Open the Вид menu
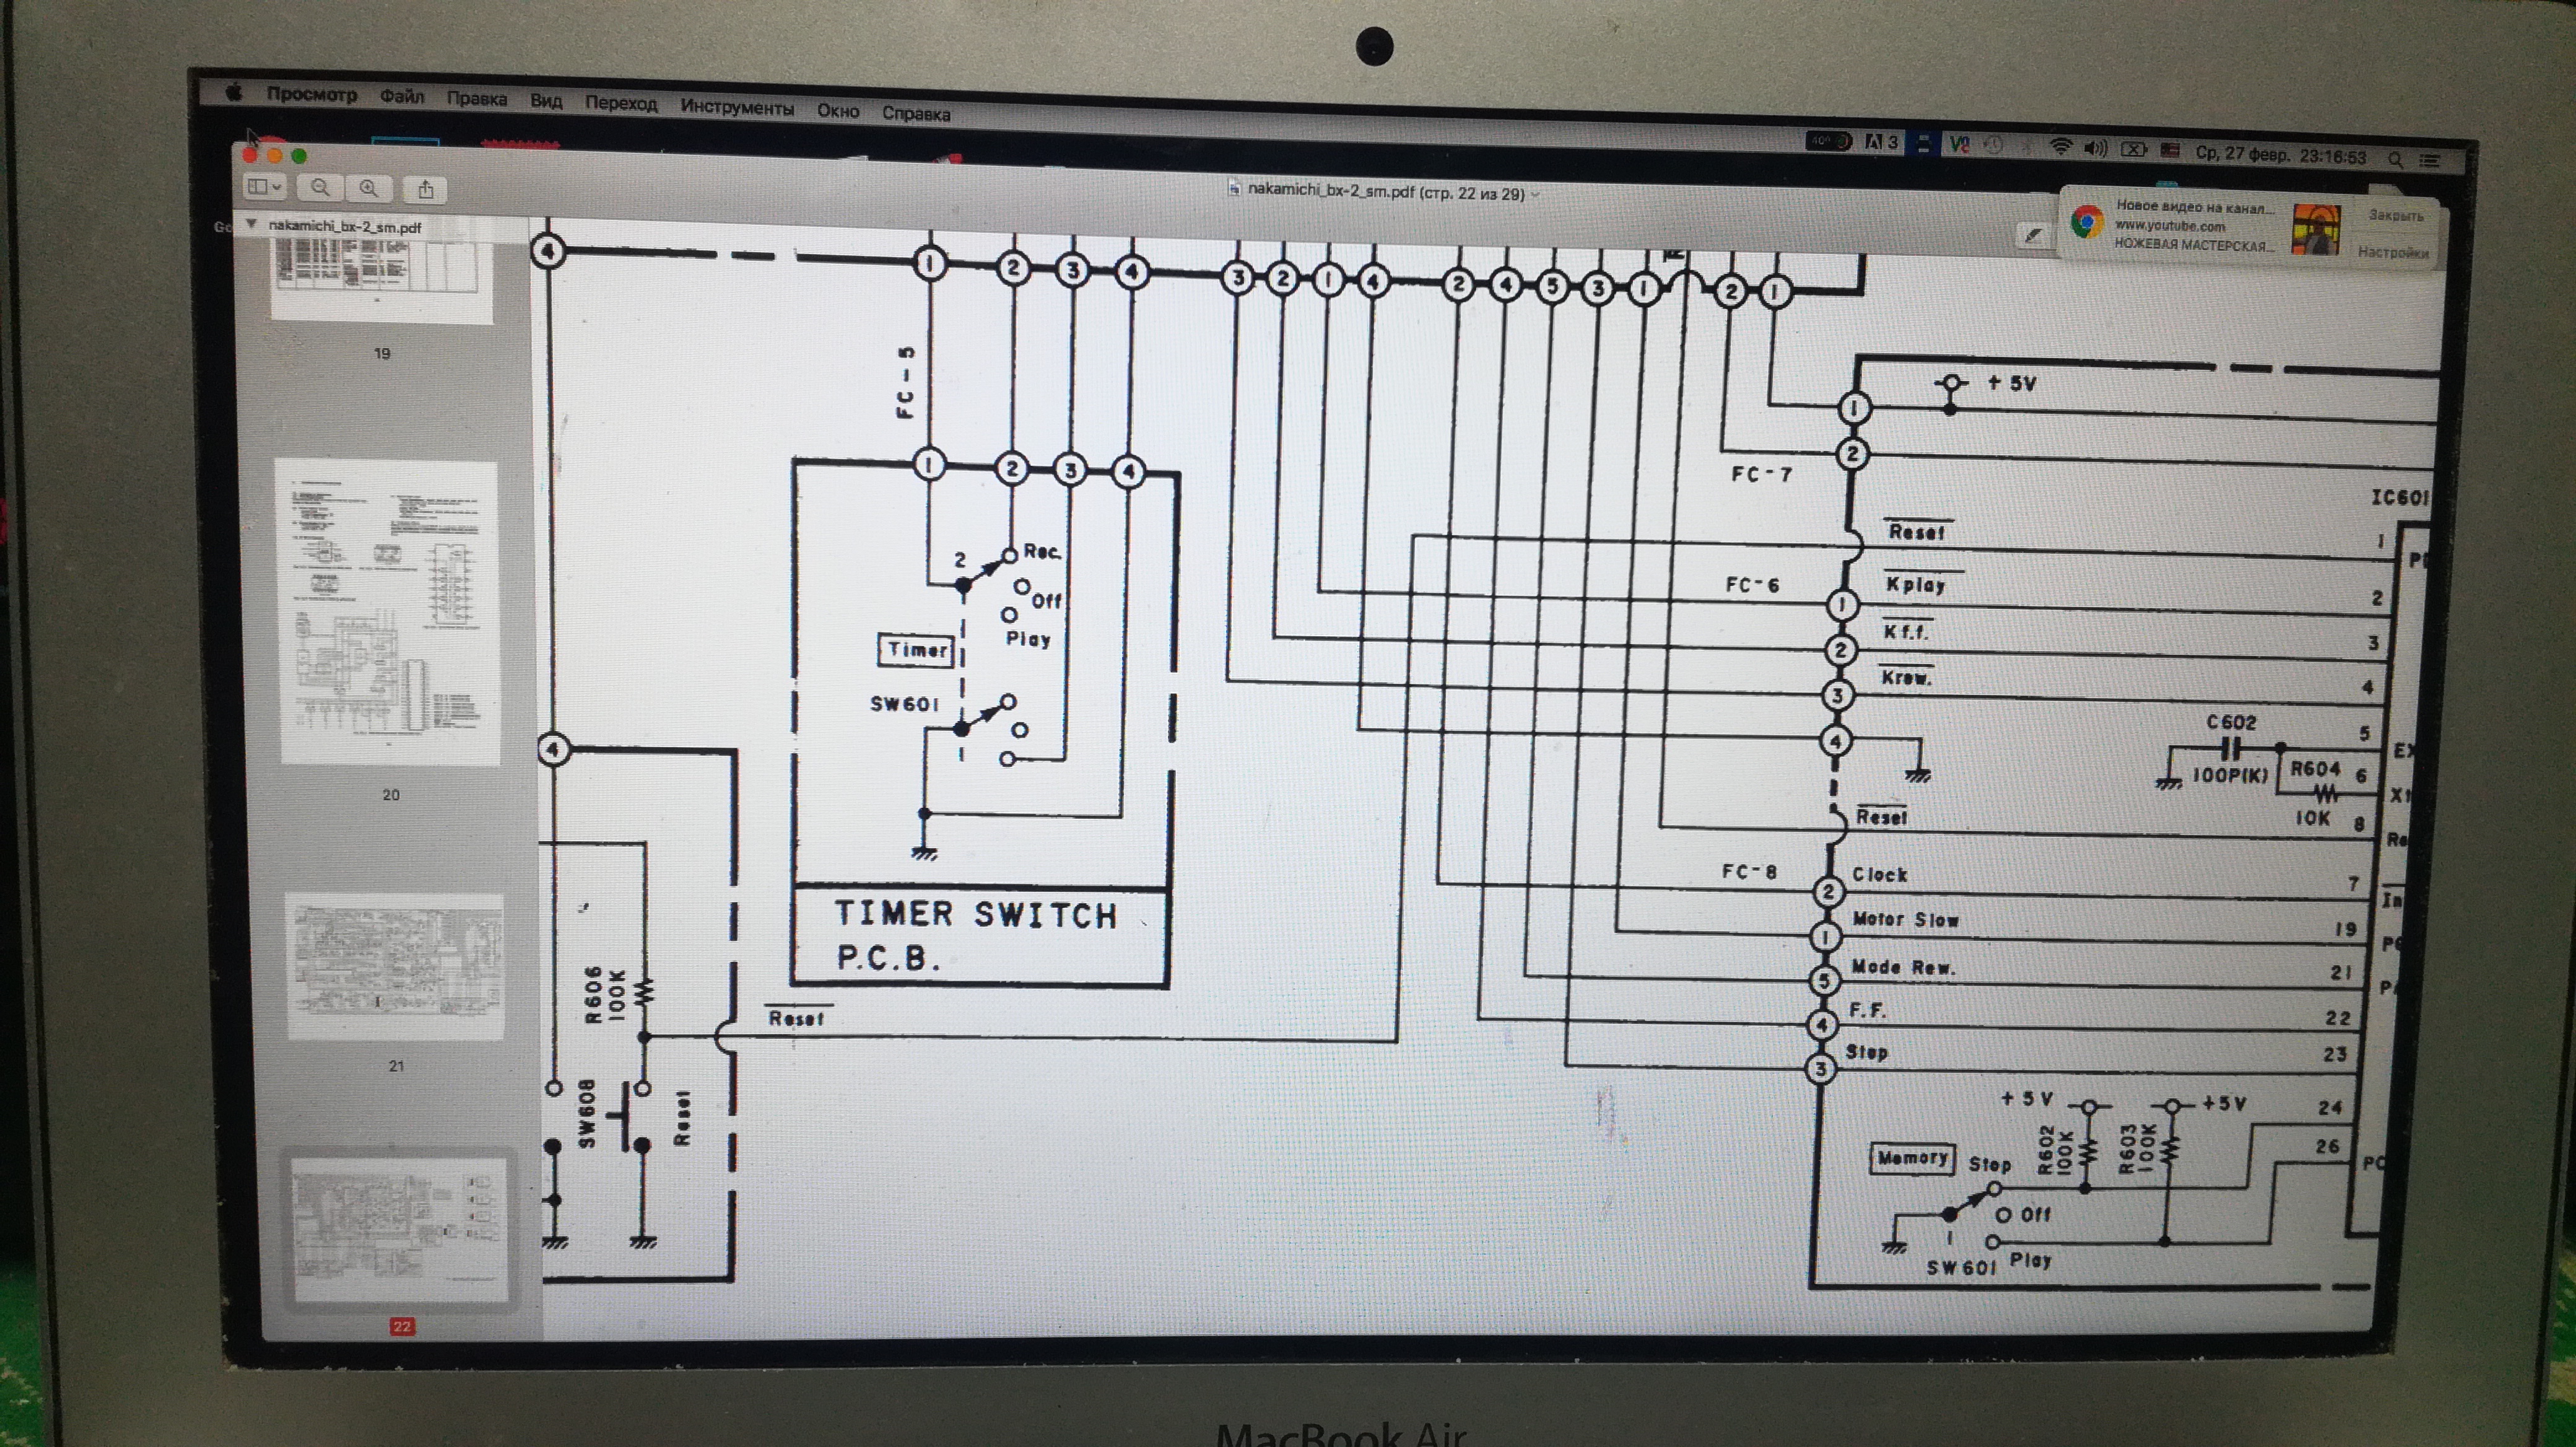 (545, 101)
